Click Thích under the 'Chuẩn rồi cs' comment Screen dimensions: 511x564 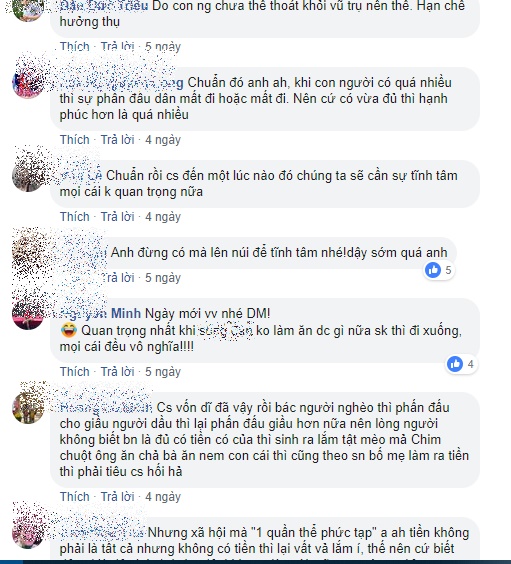tap(74, 217)
